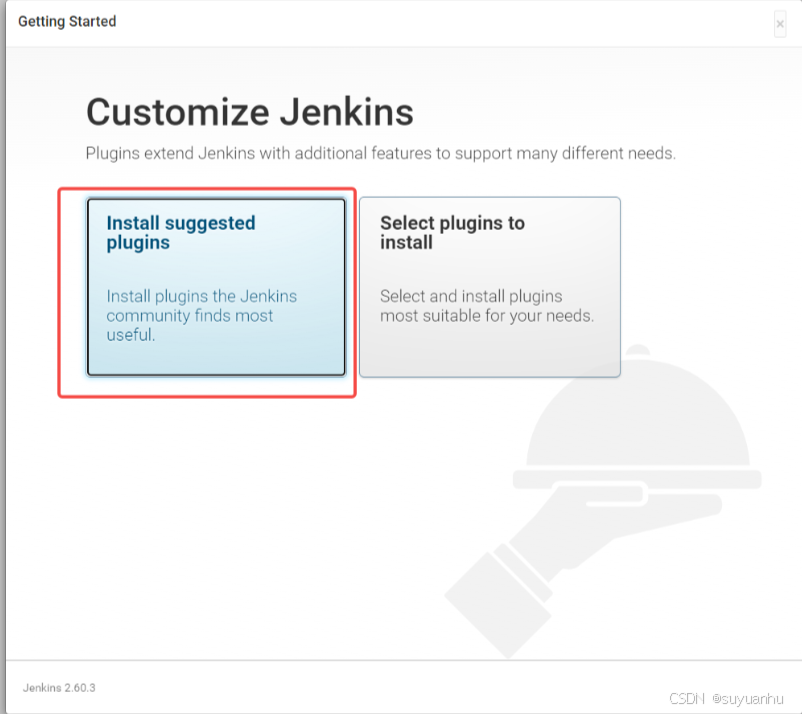Choose Select plugins to install option

pyautogui.click(x=489, y=287)
